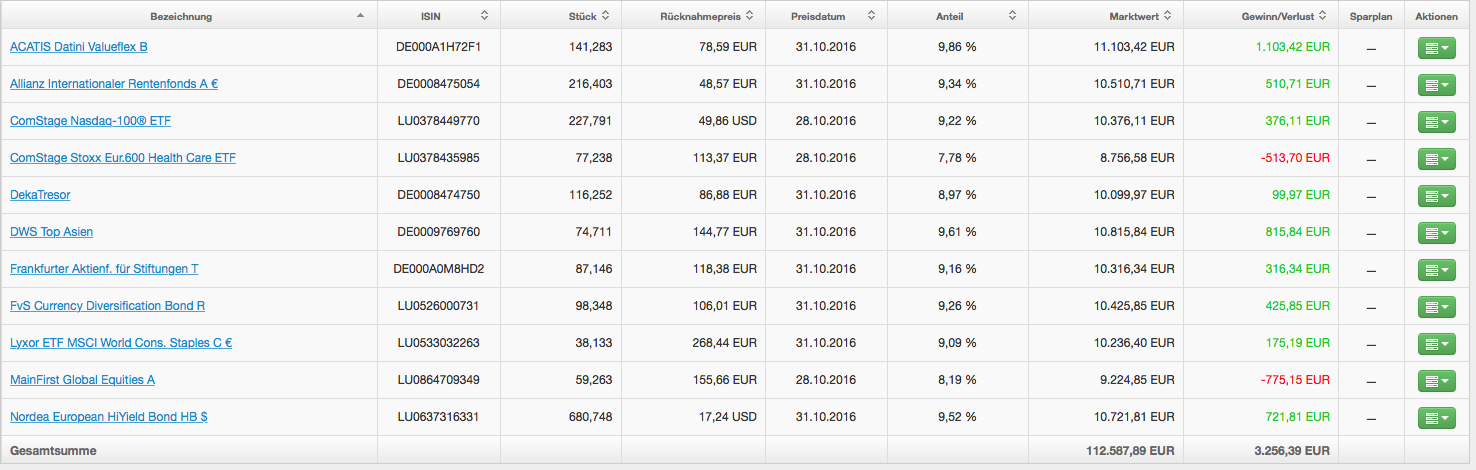
Task: Click Lyxor ETF MSCI World Cons. Staples link
Action: (x=121, y=343)
